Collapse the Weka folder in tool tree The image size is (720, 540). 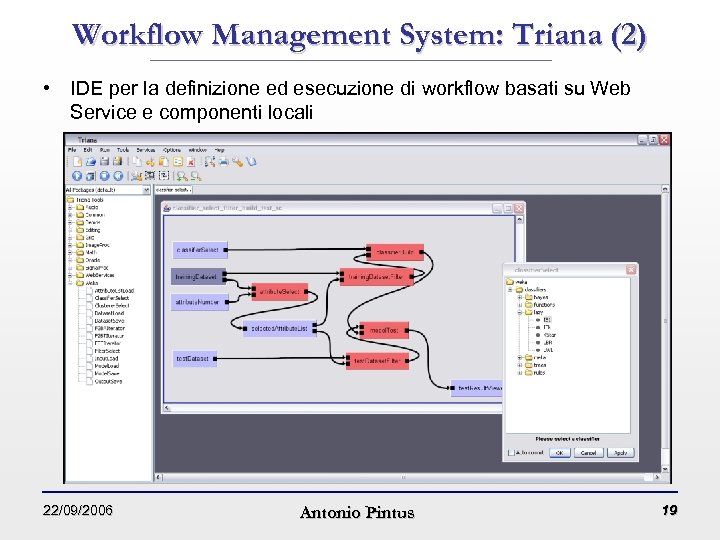tap(70, 283)
